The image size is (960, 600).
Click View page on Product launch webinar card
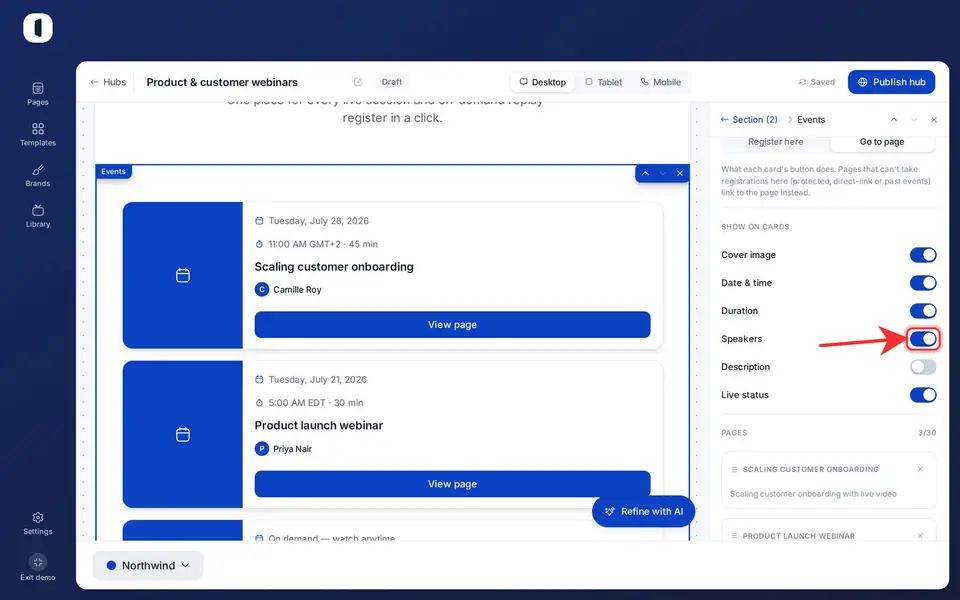[452, 484]
